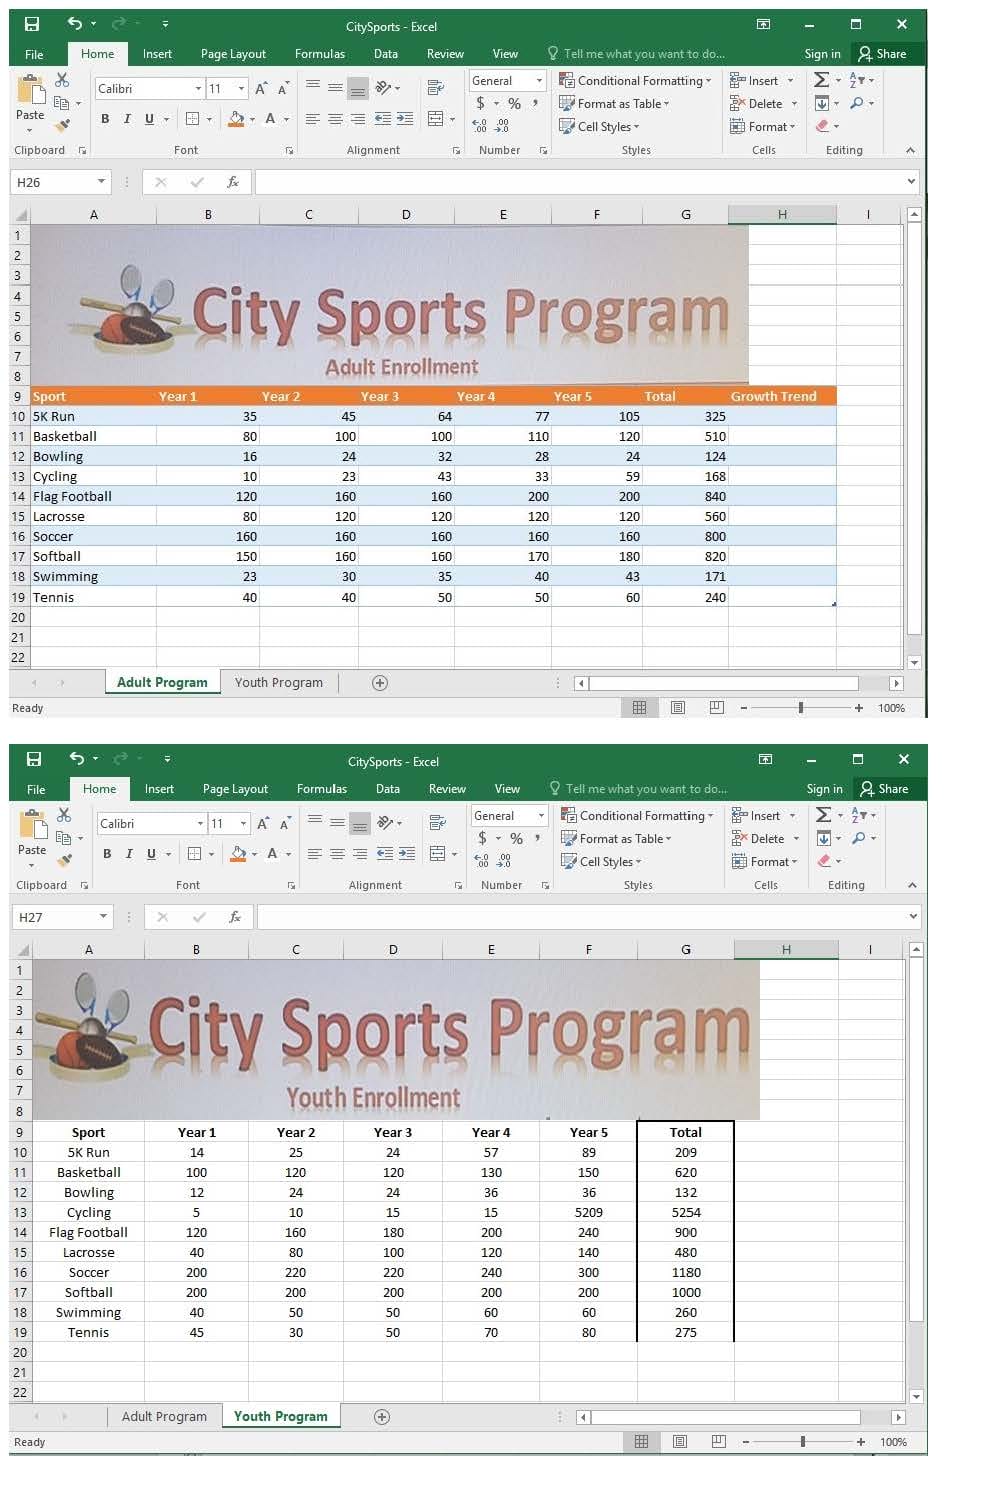
Task: Click the New Sheet plus icon in the upper window
Action: [380, 683]
